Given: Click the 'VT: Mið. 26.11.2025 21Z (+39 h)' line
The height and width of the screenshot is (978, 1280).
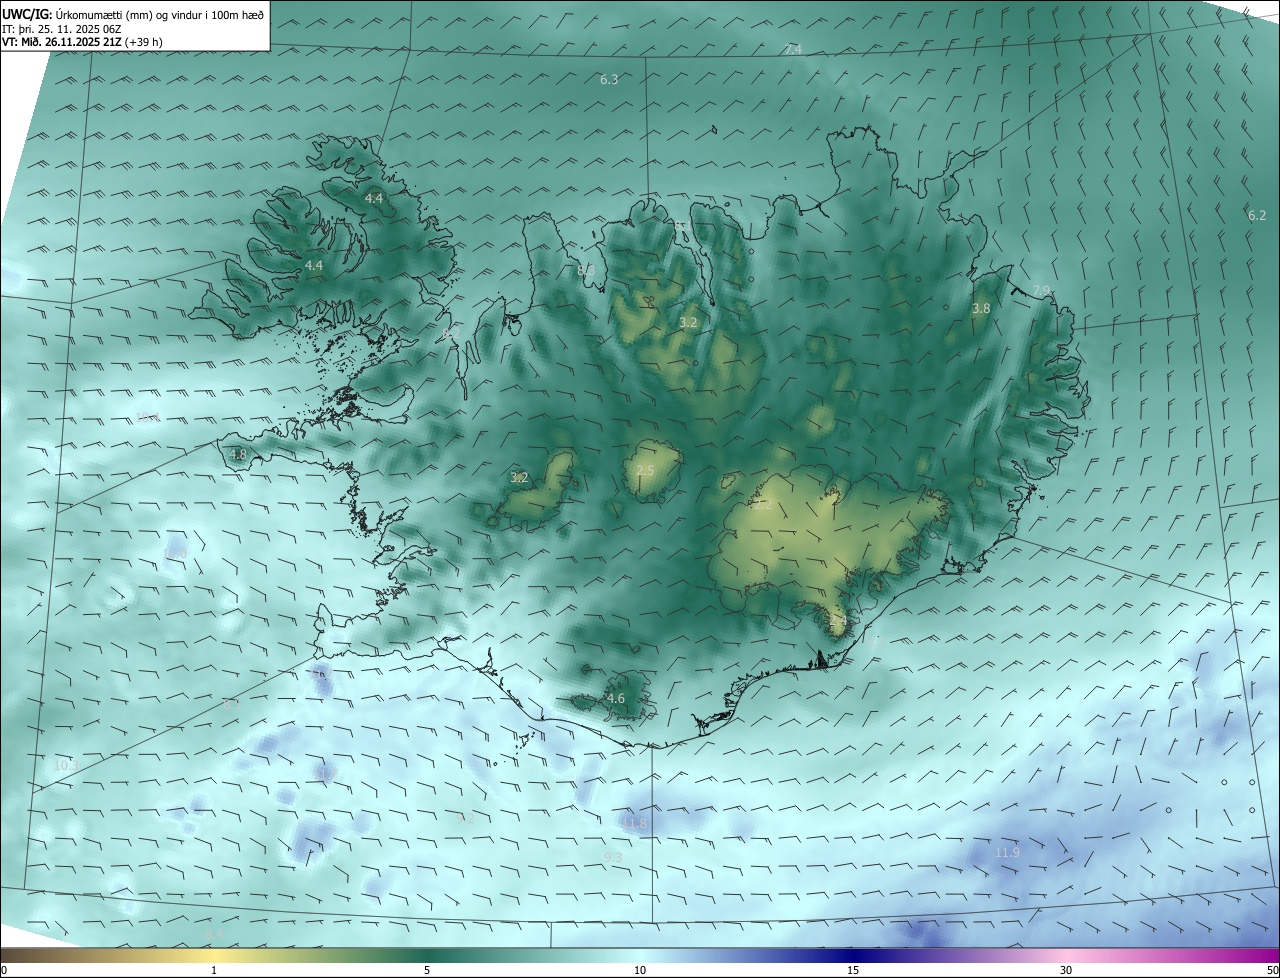Looking at the screenshot, I should pos(82,42).
